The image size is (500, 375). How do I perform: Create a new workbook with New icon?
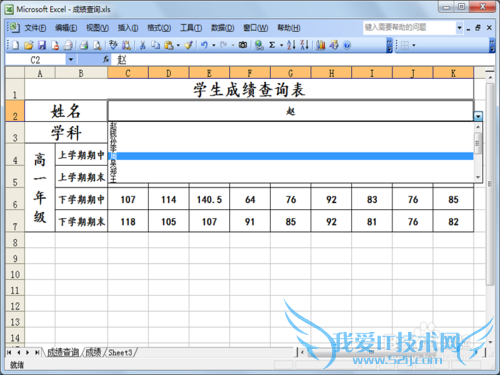click(x=15, y=45)
